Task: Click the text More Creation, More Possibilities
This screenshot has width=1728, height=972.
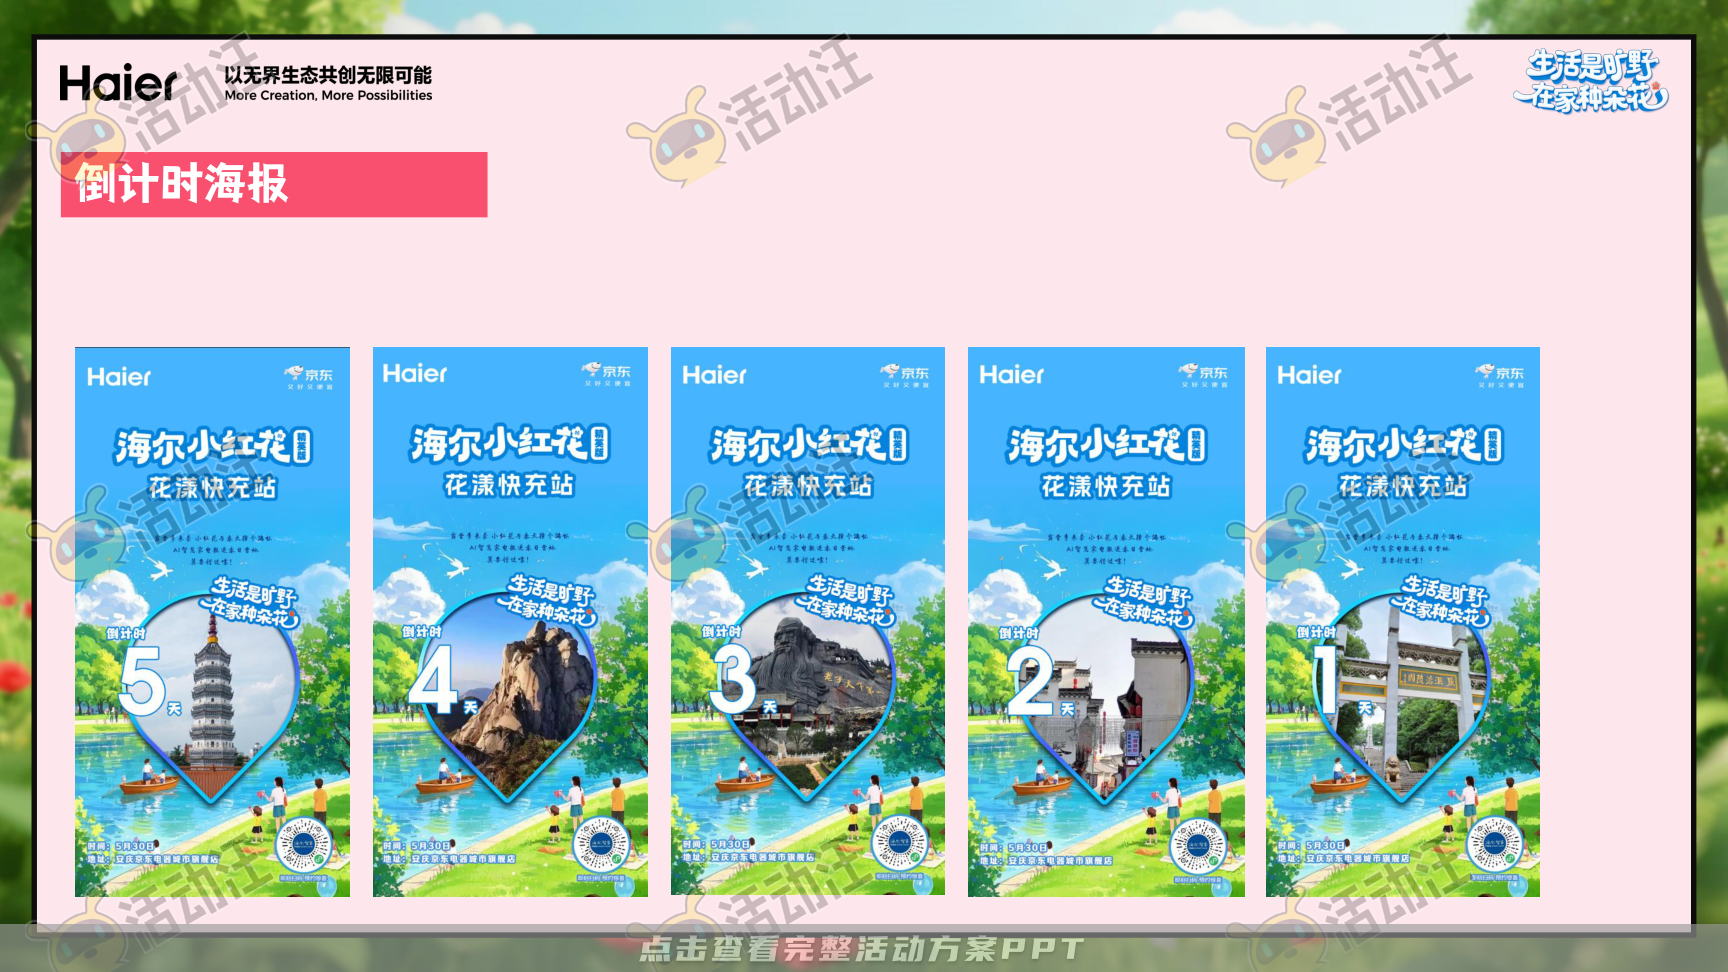Action: click(328, 96)
